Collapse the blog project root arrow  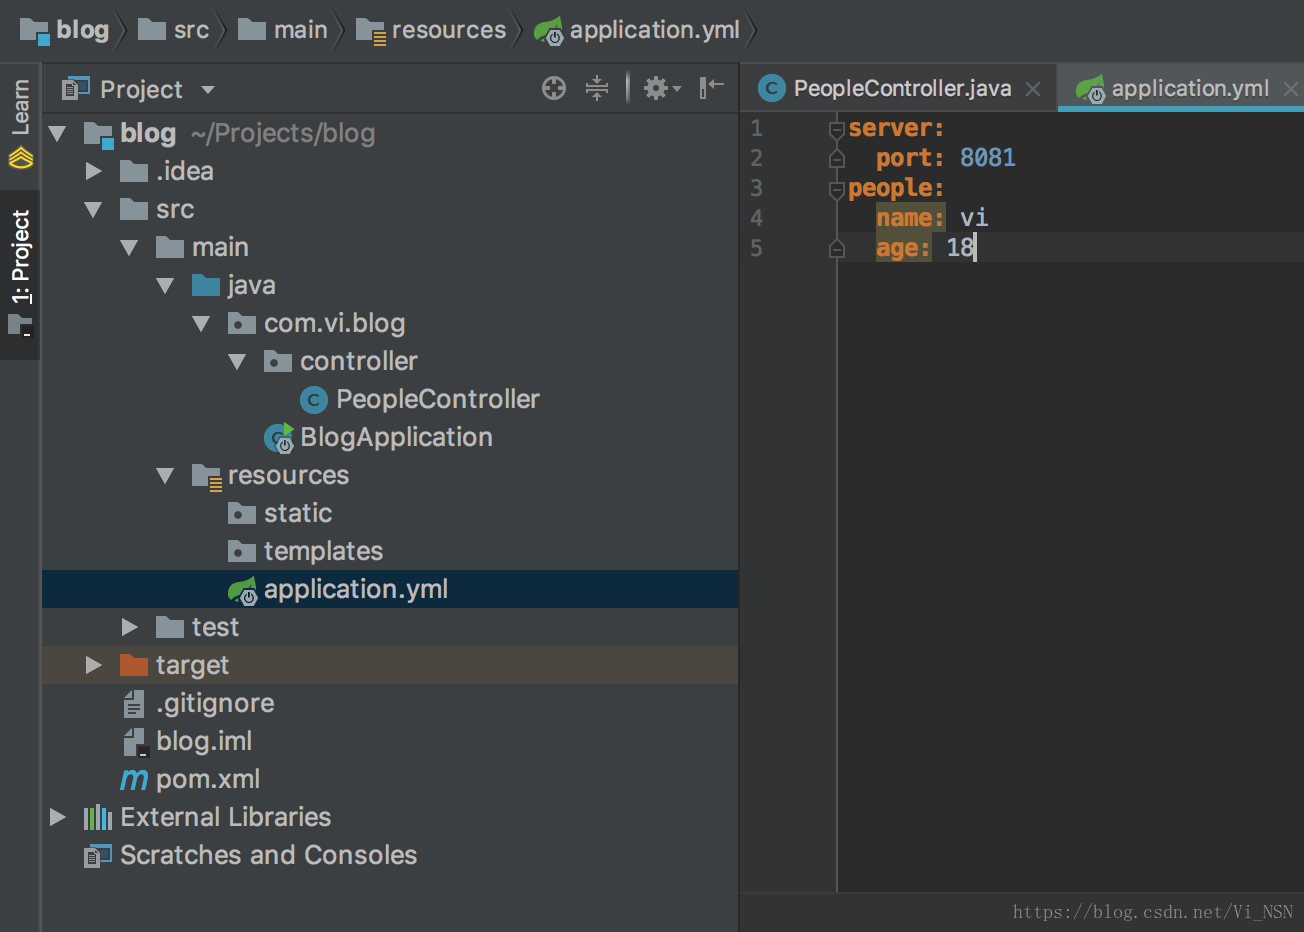[57, 133]
